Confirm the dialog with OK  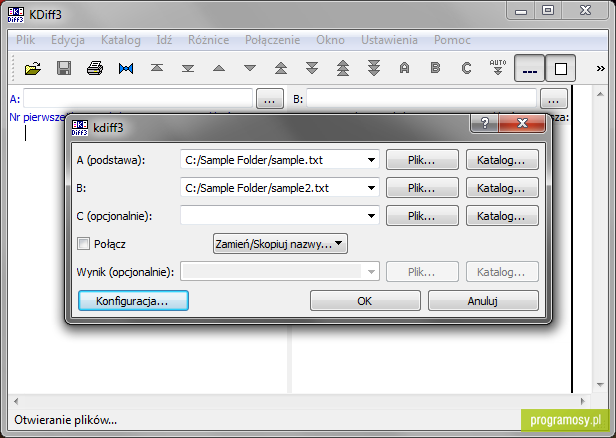point(365,301)
